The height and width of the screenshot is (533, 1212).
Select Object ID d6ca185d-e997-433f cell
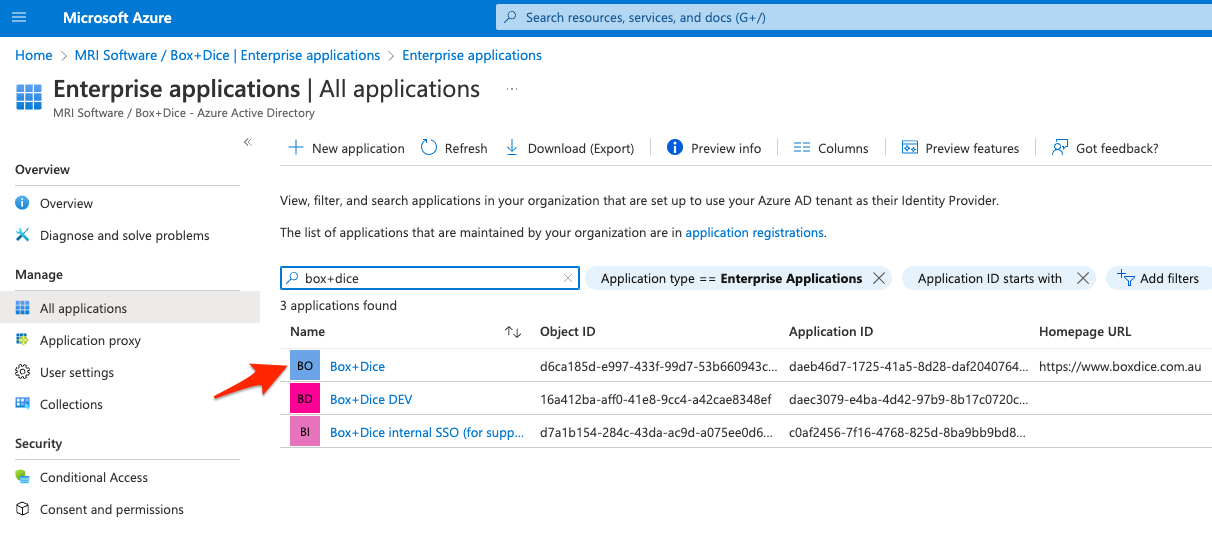[x=659, y=366]
